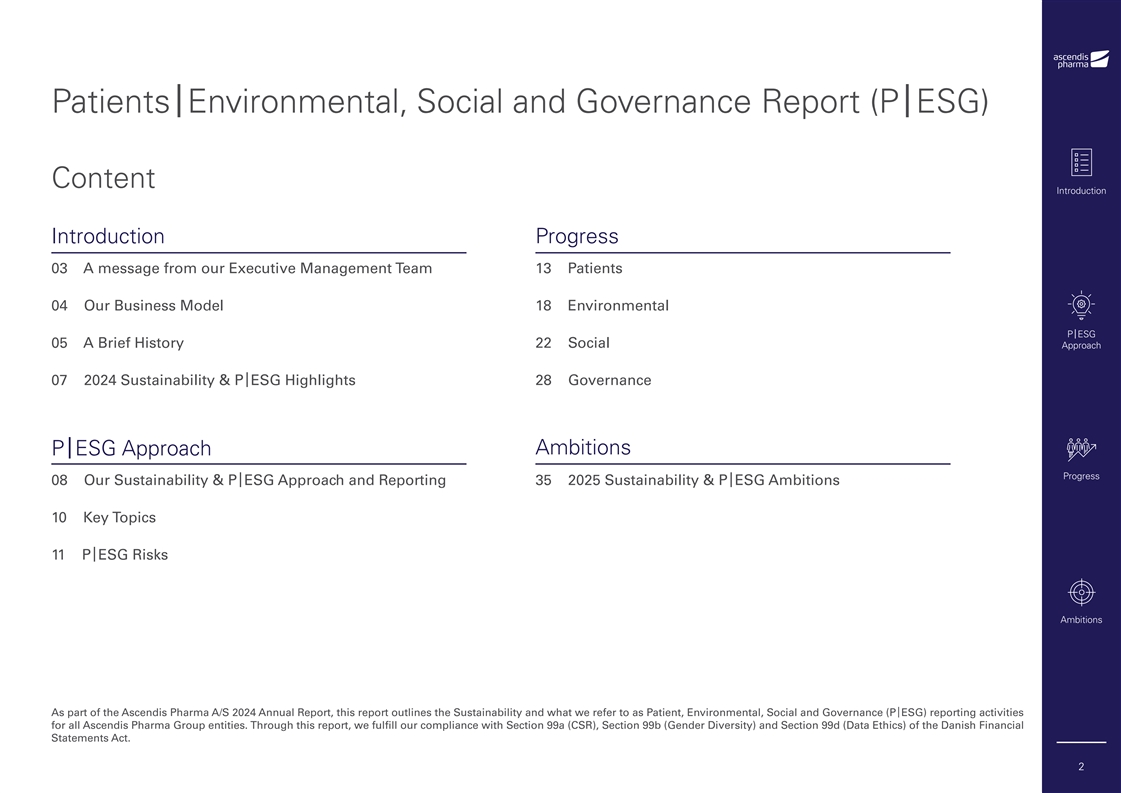This screenshot has height=793, width=1121.
Task: Jump to the Environmental section
Action: pyautogui.click(x=617, y=306)
